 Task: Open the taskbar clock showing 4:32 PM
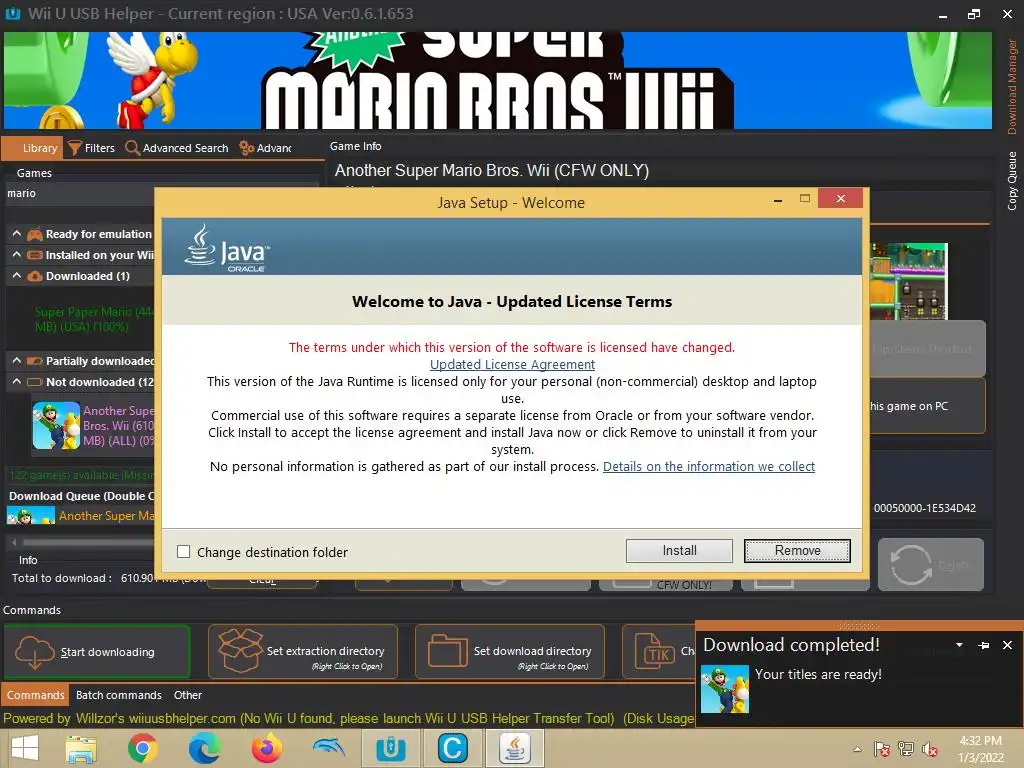(980, 748)
